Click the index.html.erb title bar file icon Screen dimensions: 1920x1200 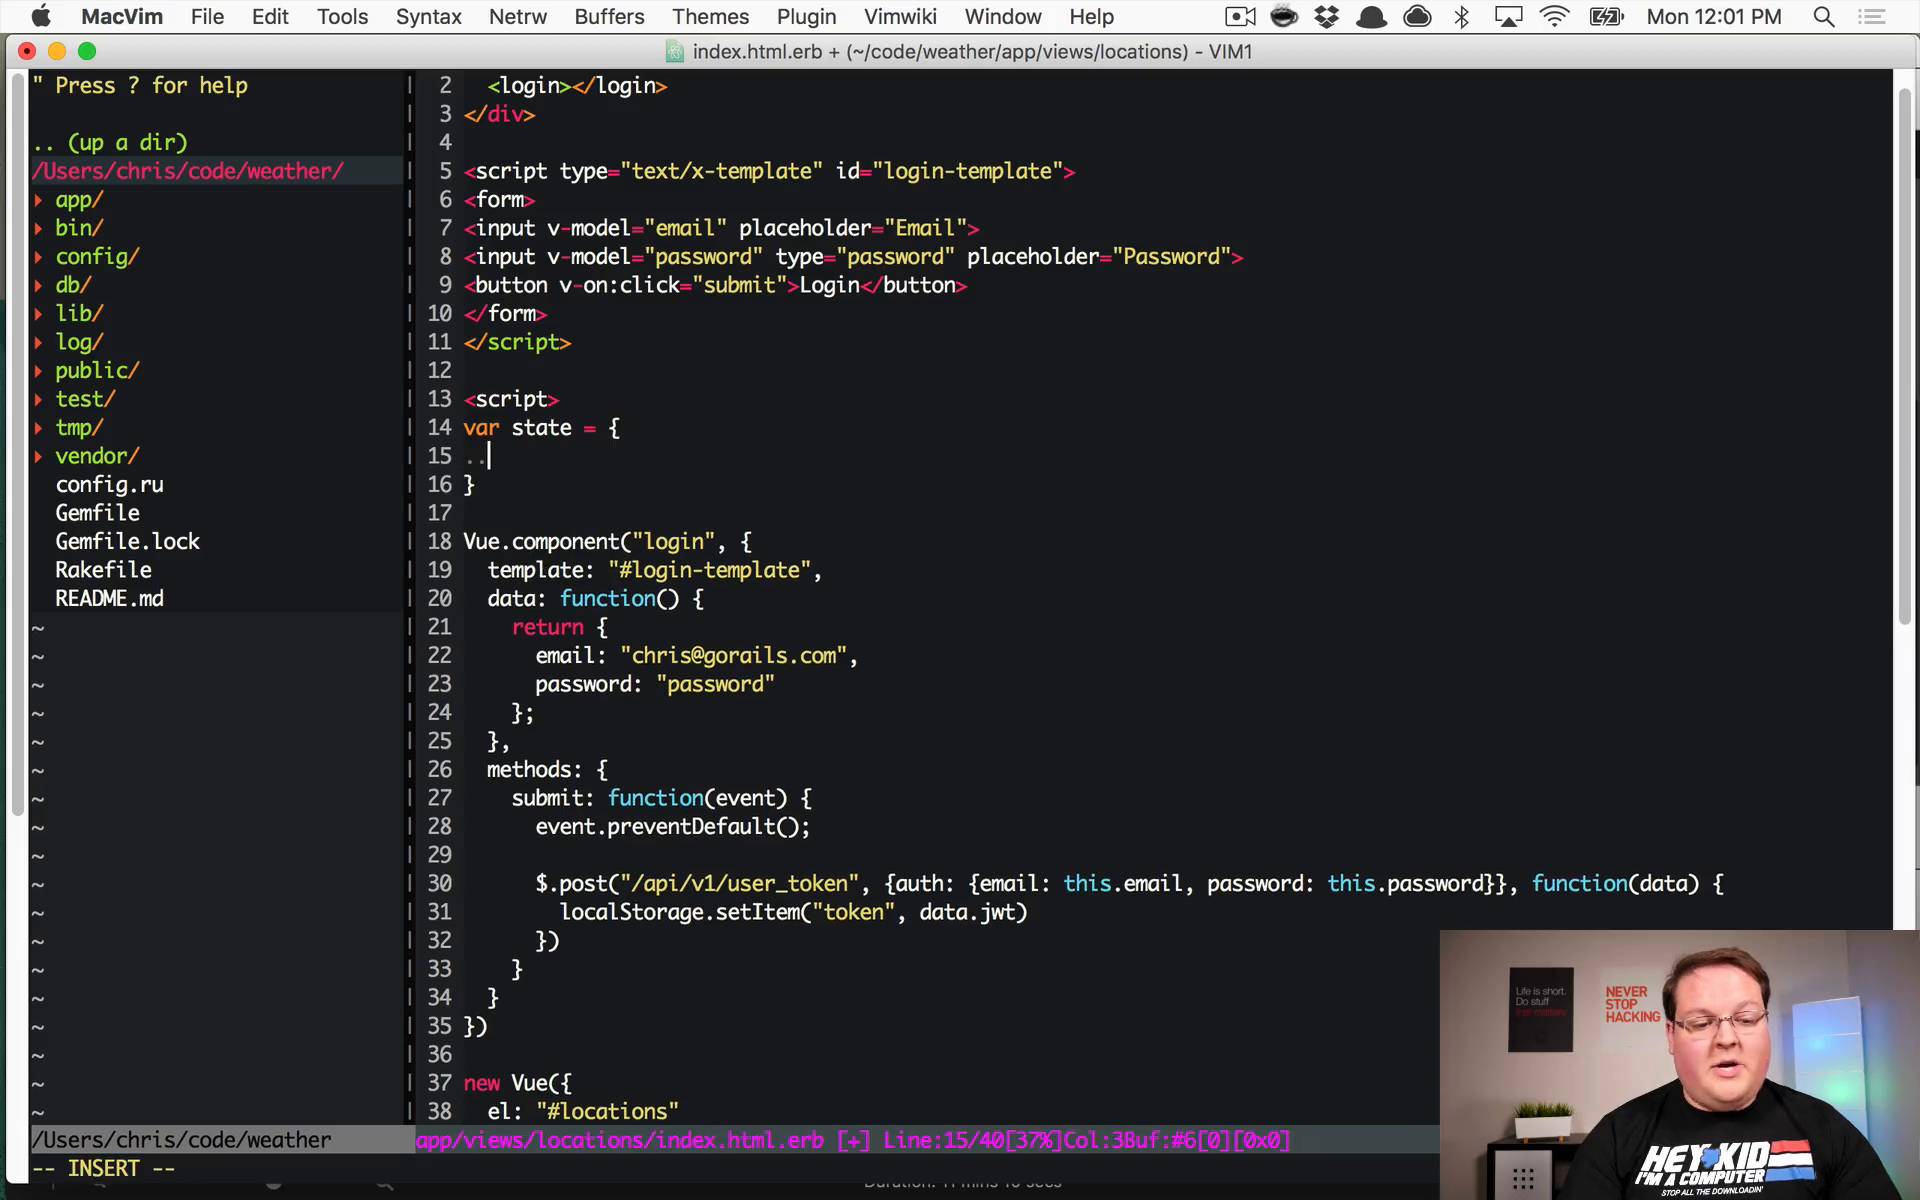click(x=675, y=52)
